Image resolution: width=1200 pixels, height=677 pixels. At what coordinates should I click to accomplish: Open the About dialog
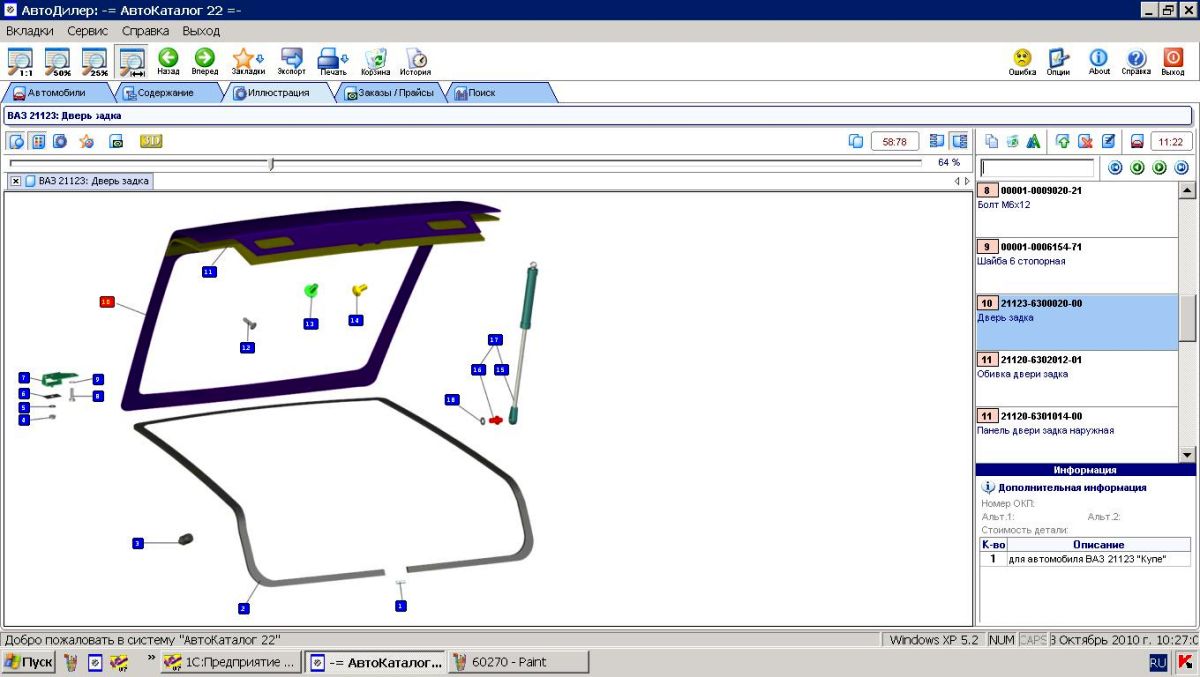pyautogui.click(x=1099, y=61)
